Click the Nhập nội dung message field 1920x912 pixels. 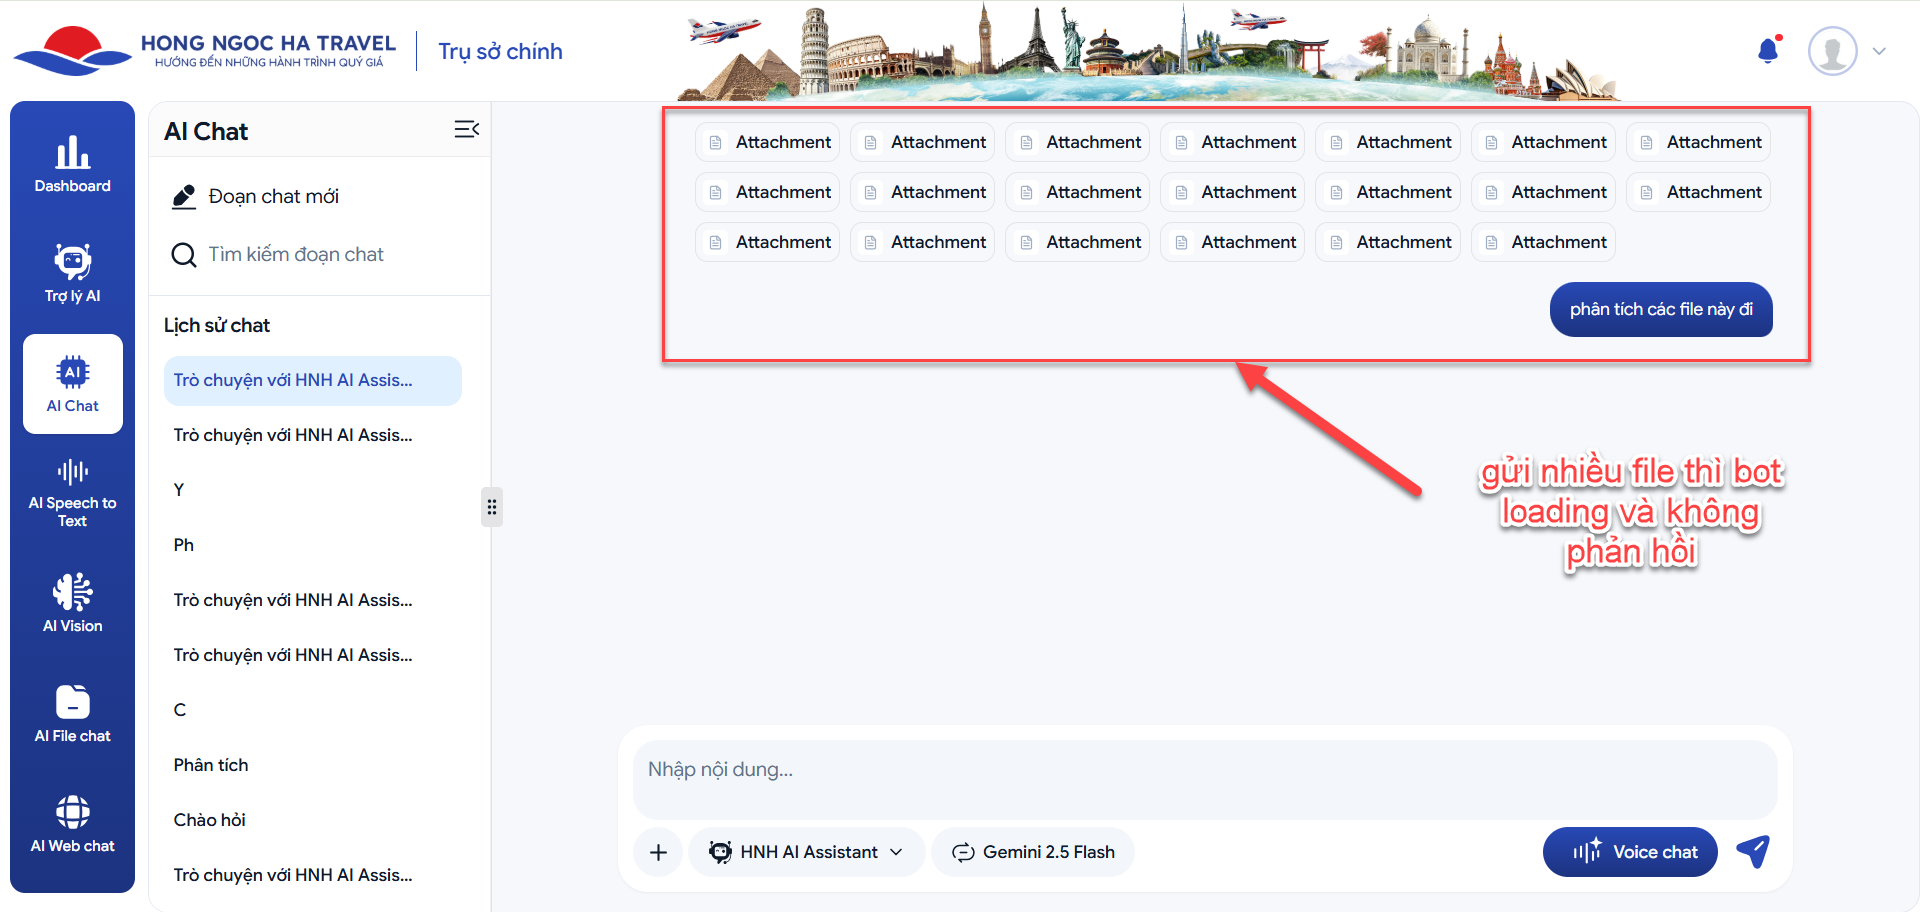(1204, 780)
